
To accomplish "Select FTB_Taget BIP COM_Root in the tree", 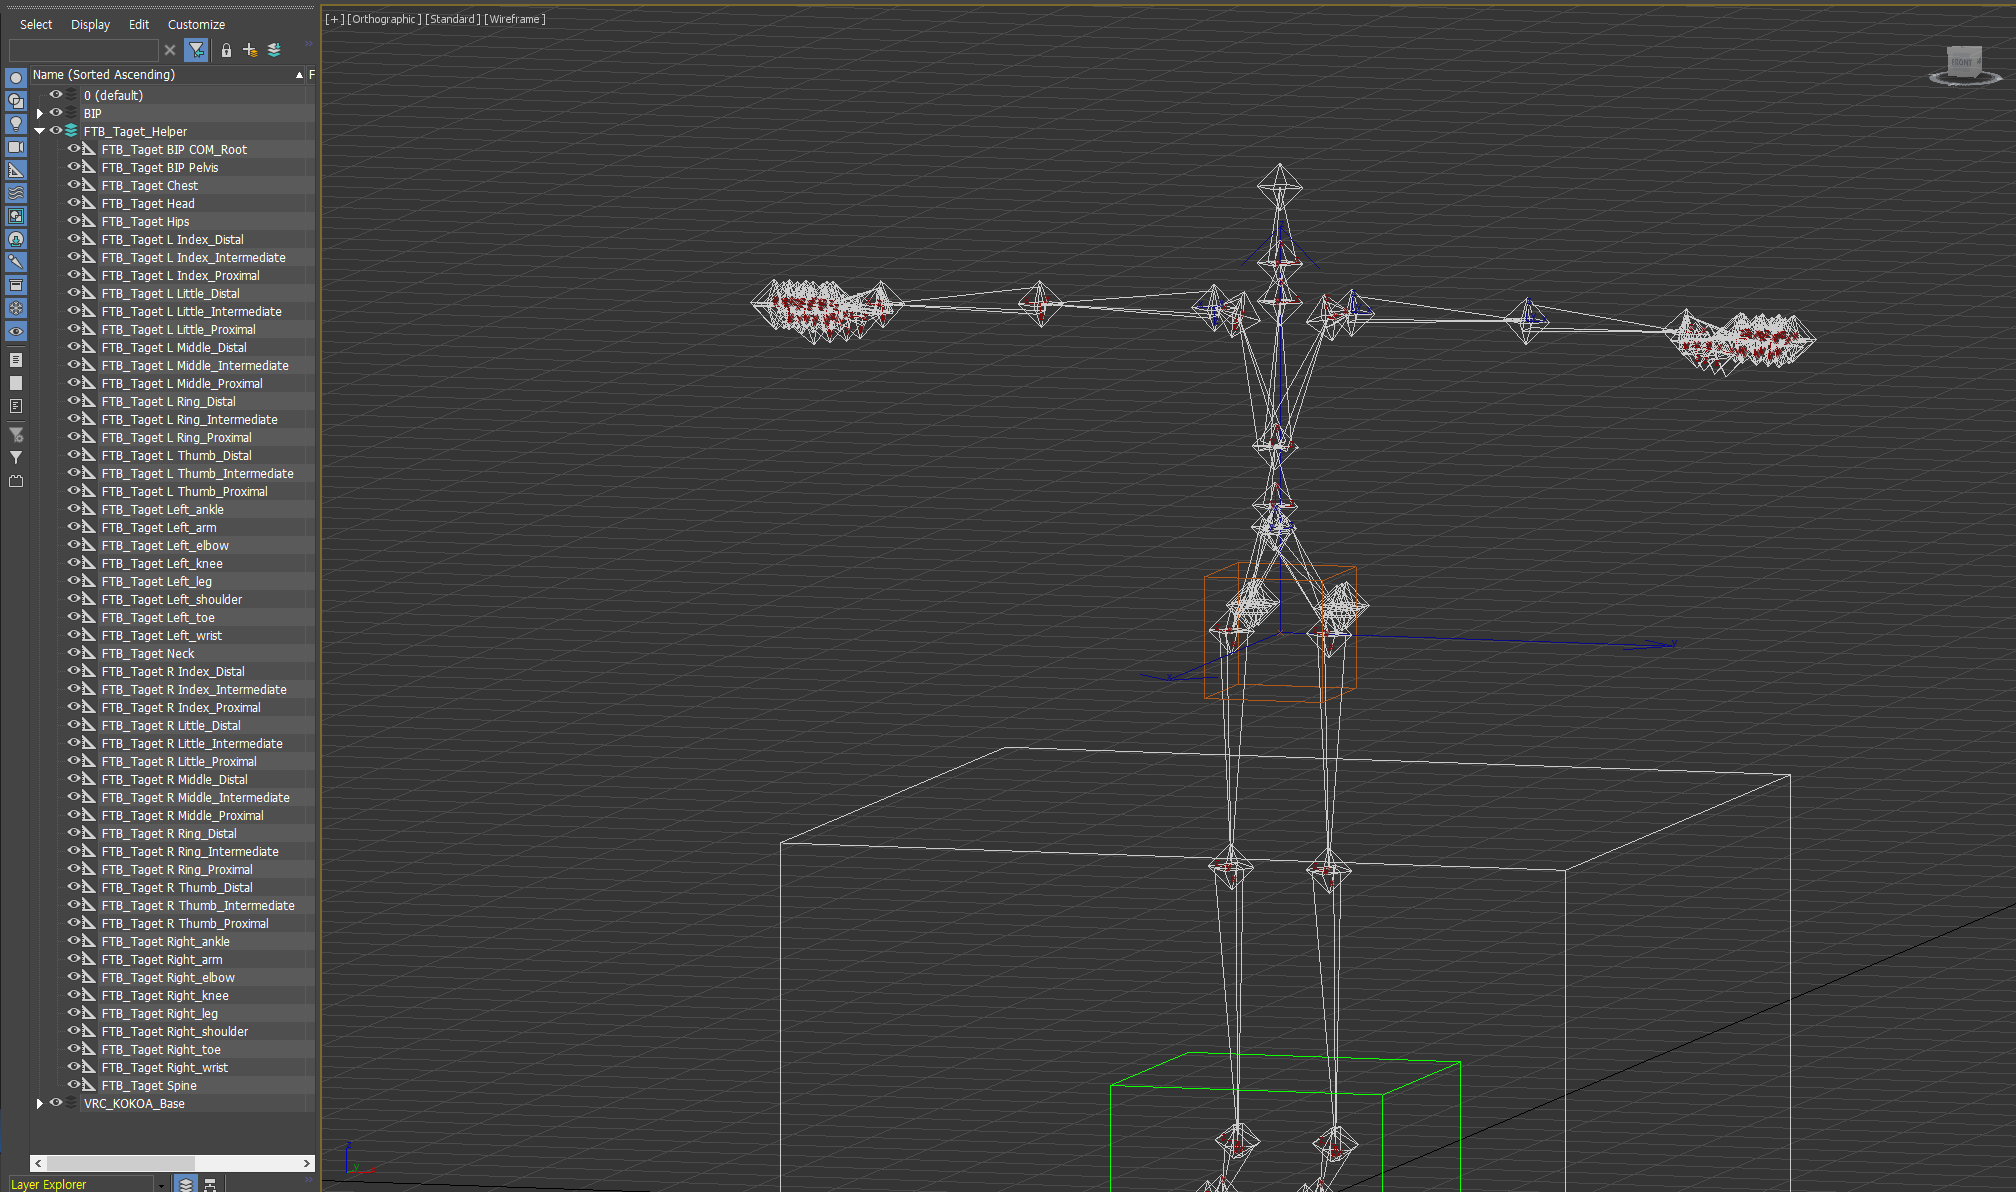I will (x=174, y=149).
